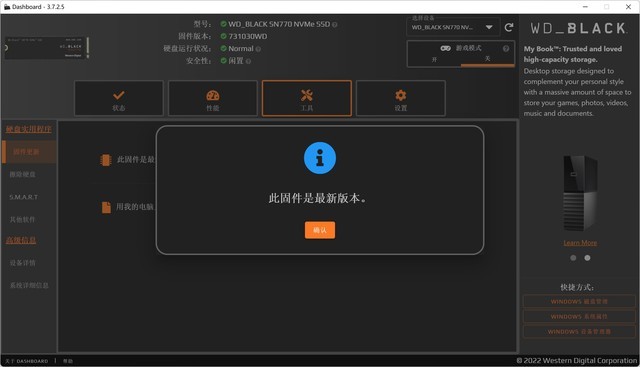
Task: Open S.M.A.R.T in the sidebar
Action: [24, 197]
